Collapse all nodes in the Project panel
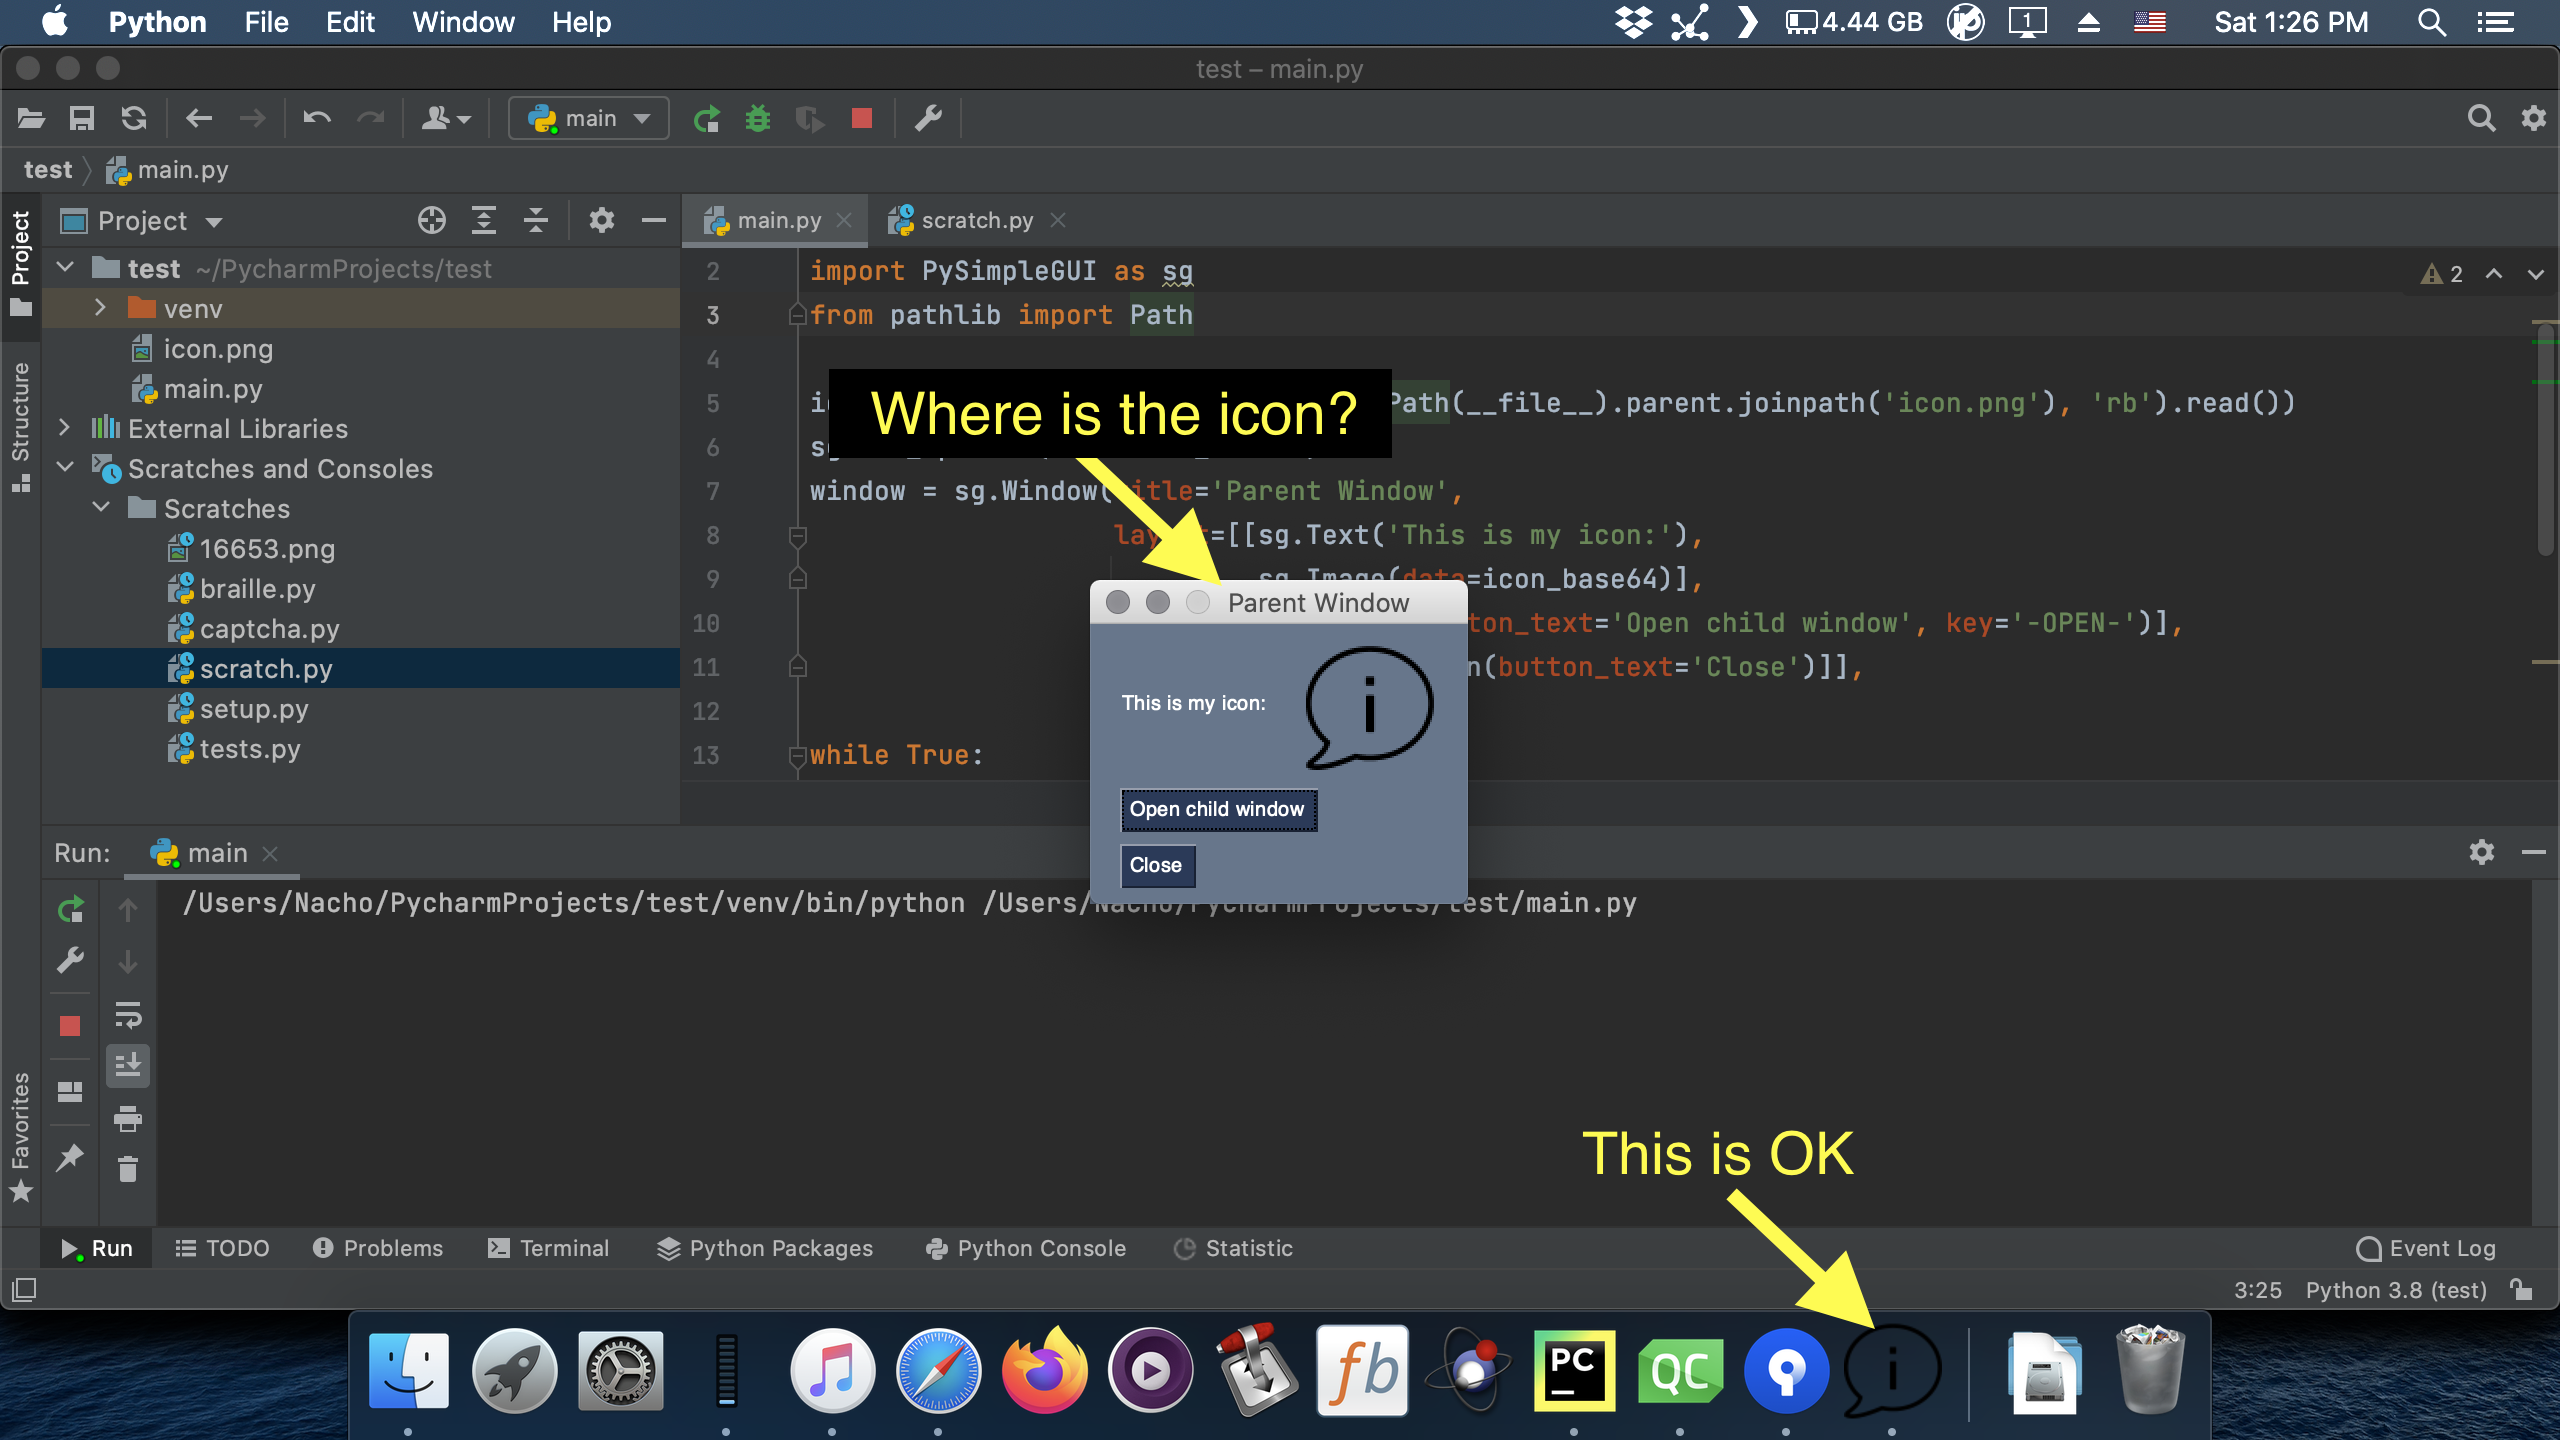The width and height of the screenshot is (2560, 1440). tap(536, 220)
